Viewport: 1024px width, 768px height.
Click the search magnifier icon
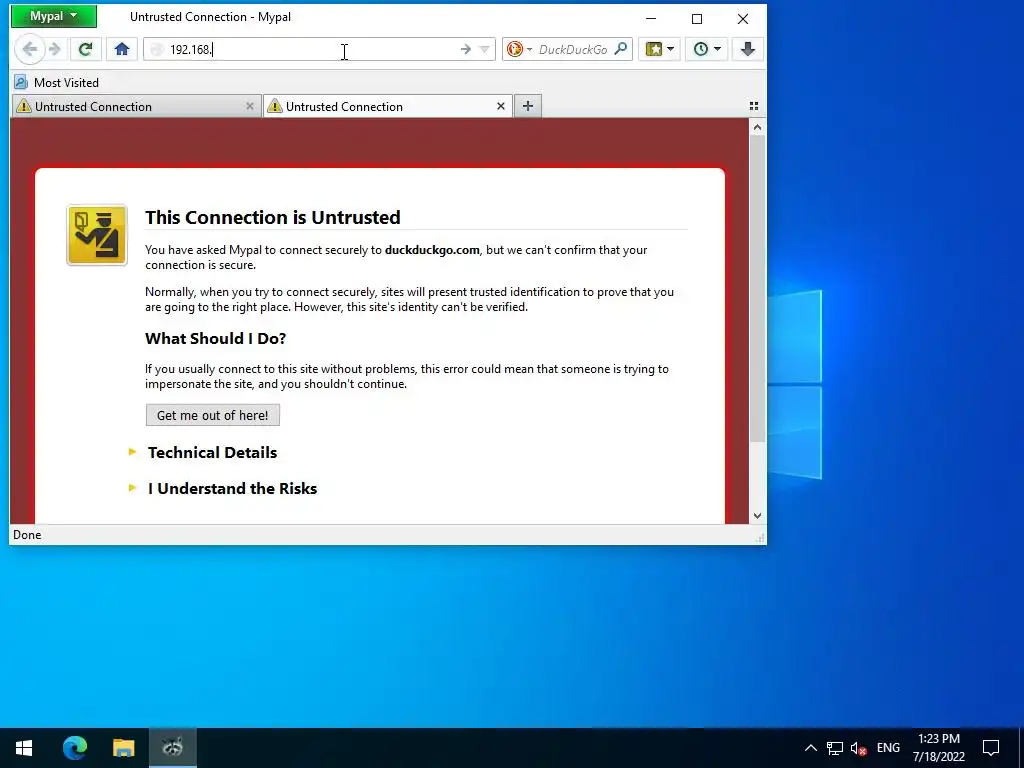coord(621,49)
